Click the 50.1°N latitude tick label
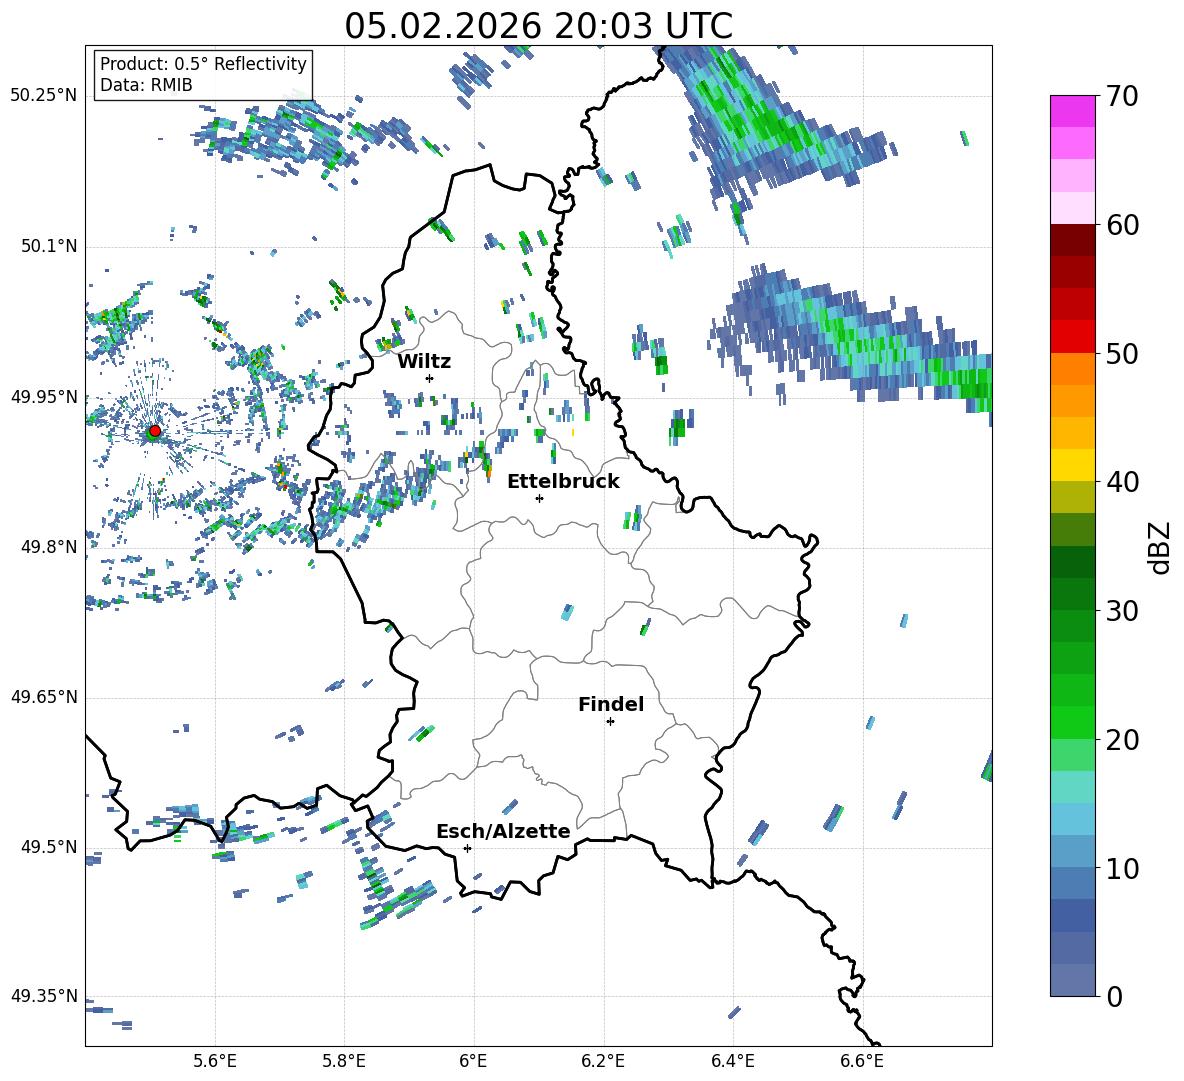 tap(48, 246)
